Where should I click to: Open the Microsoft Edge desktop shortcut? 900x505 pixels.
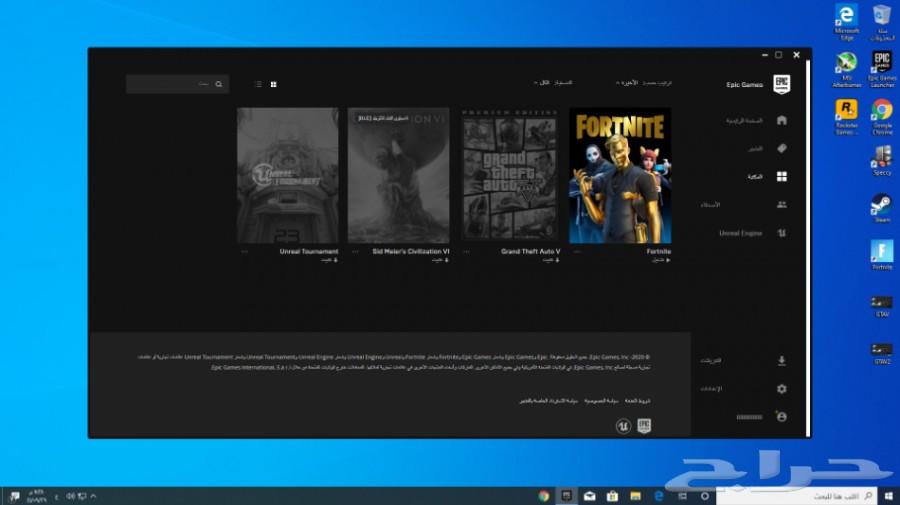tap(847, 22)
